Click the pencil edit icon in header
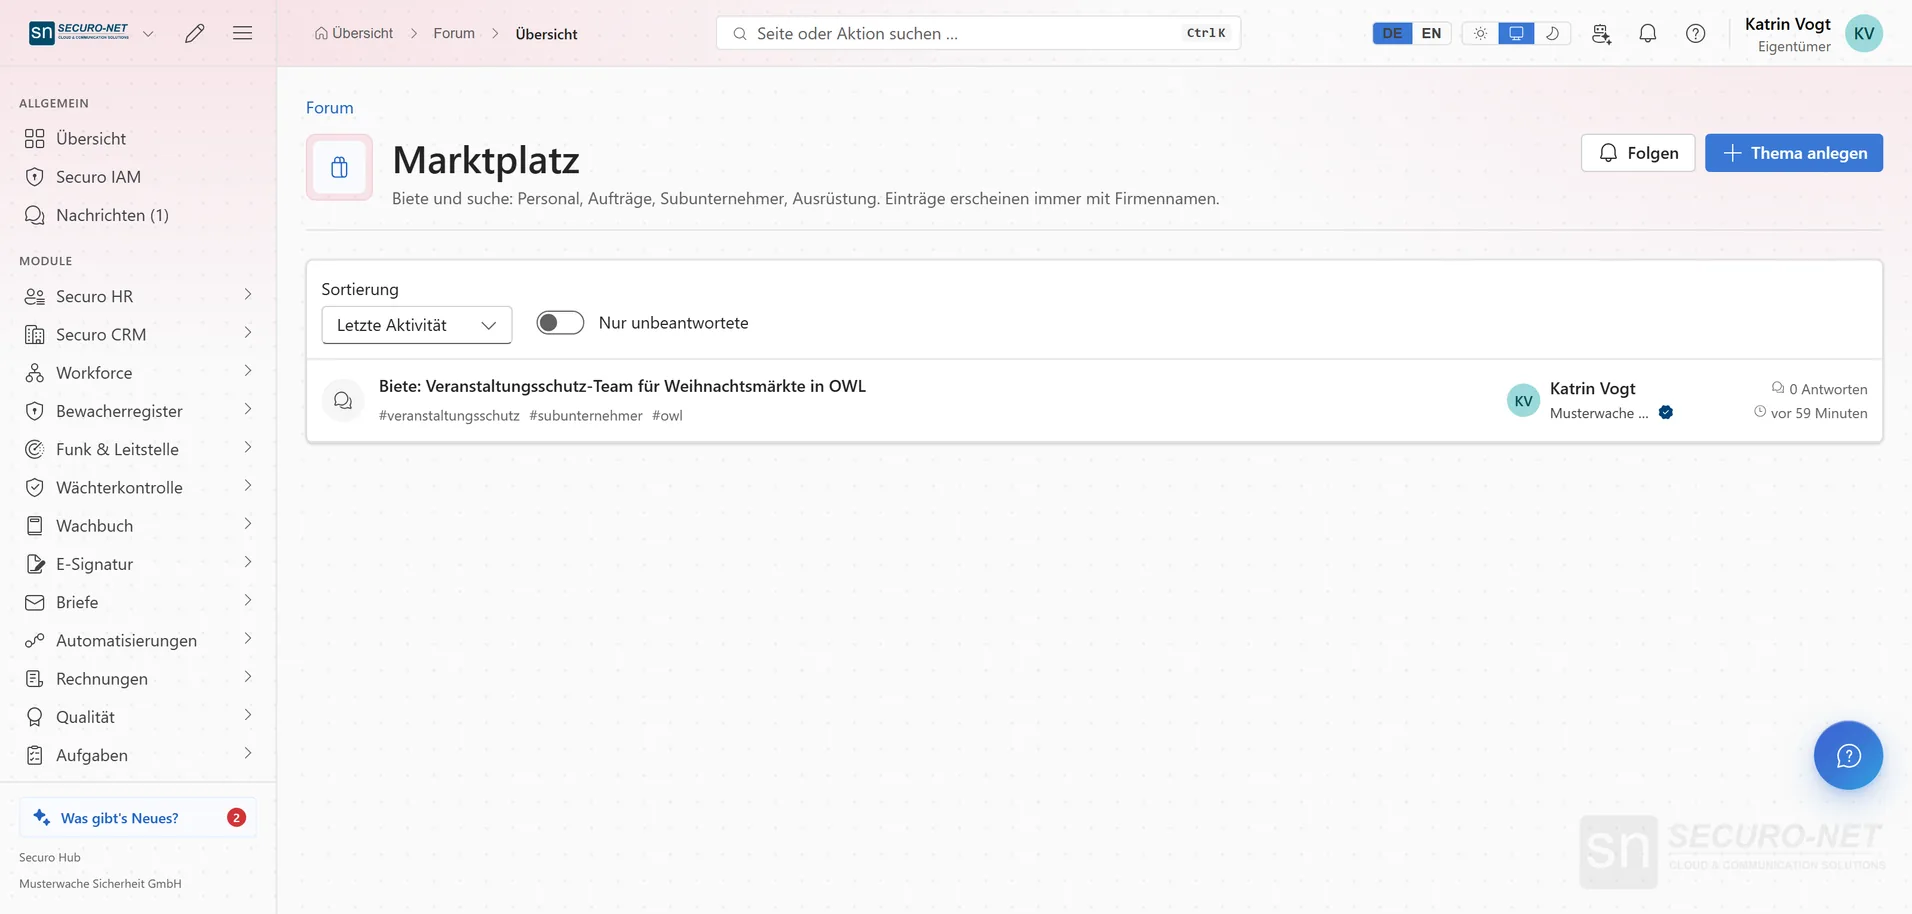The image size is (1912, 914). [x=195, y=33]
